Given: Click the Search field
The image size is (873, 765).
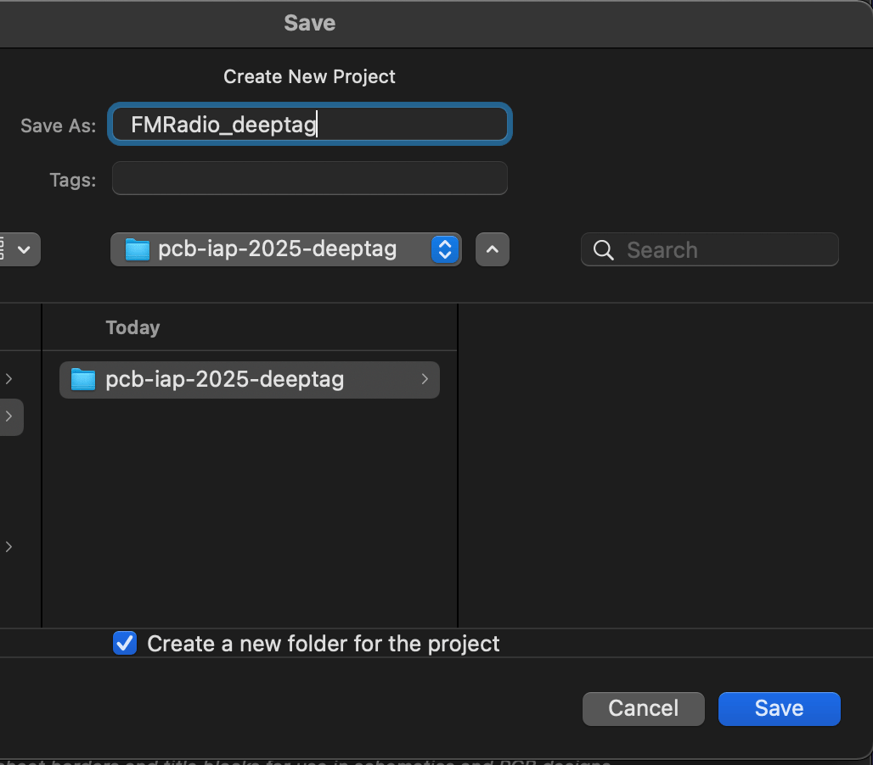Looking at the screenshot, I should 720,250.
